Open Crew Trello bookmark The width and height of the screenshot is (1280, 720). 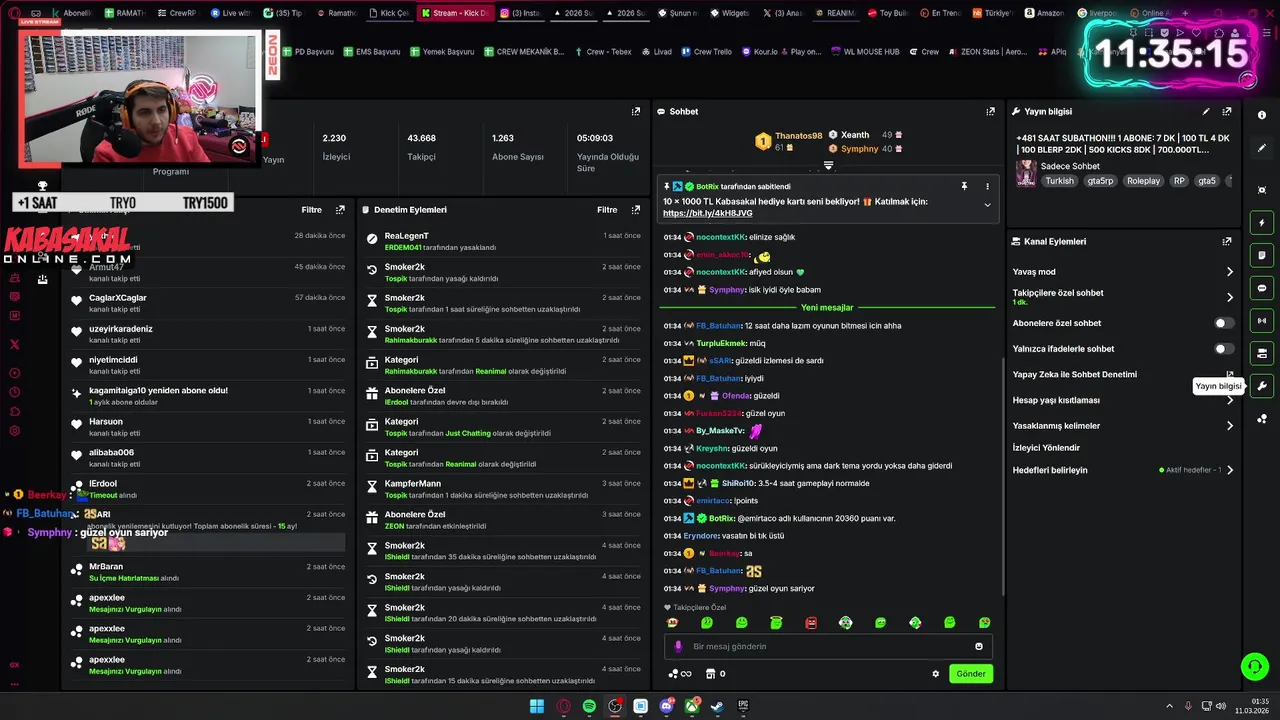click(705, 52)
